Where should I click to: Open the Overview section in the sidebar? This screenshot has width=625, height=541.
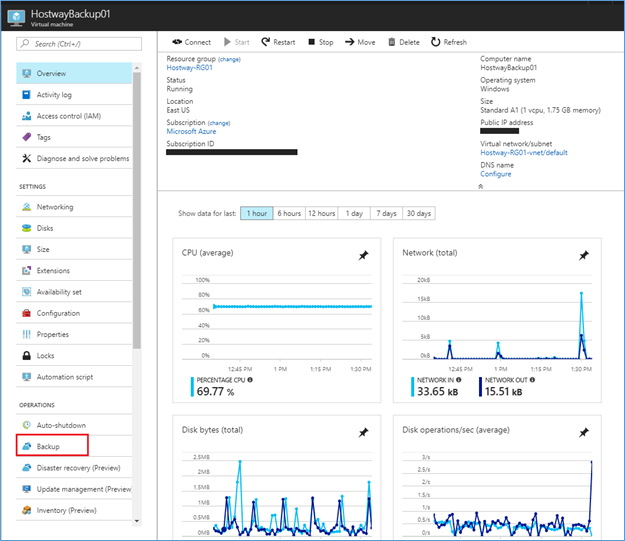click(x=74, y=73)
